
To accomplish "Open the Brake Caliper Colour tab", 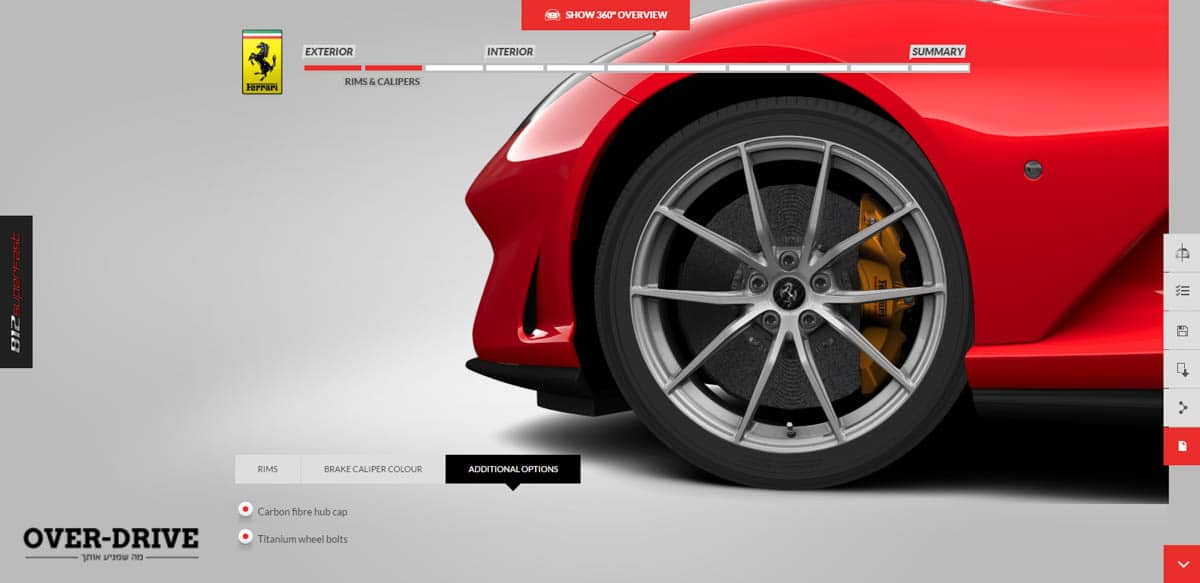I will (373, 469).
